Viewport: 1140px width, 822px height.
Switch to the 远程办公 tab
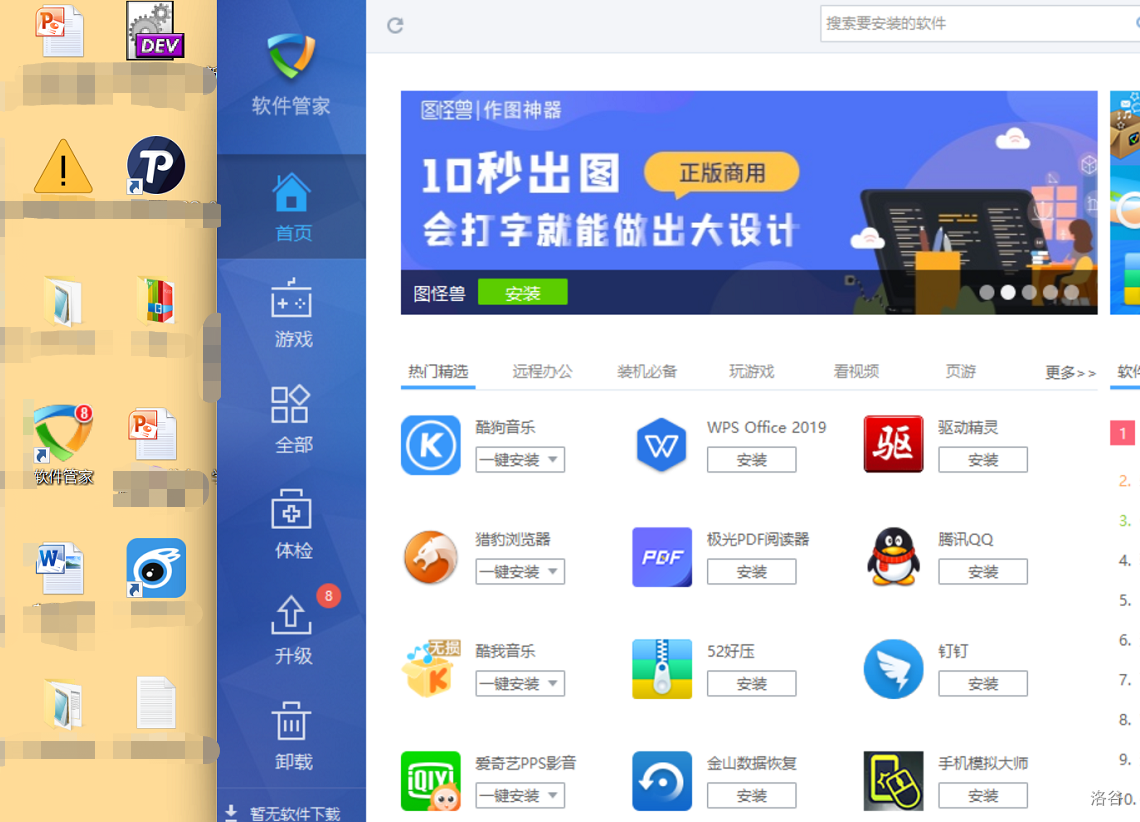[542, 372]
